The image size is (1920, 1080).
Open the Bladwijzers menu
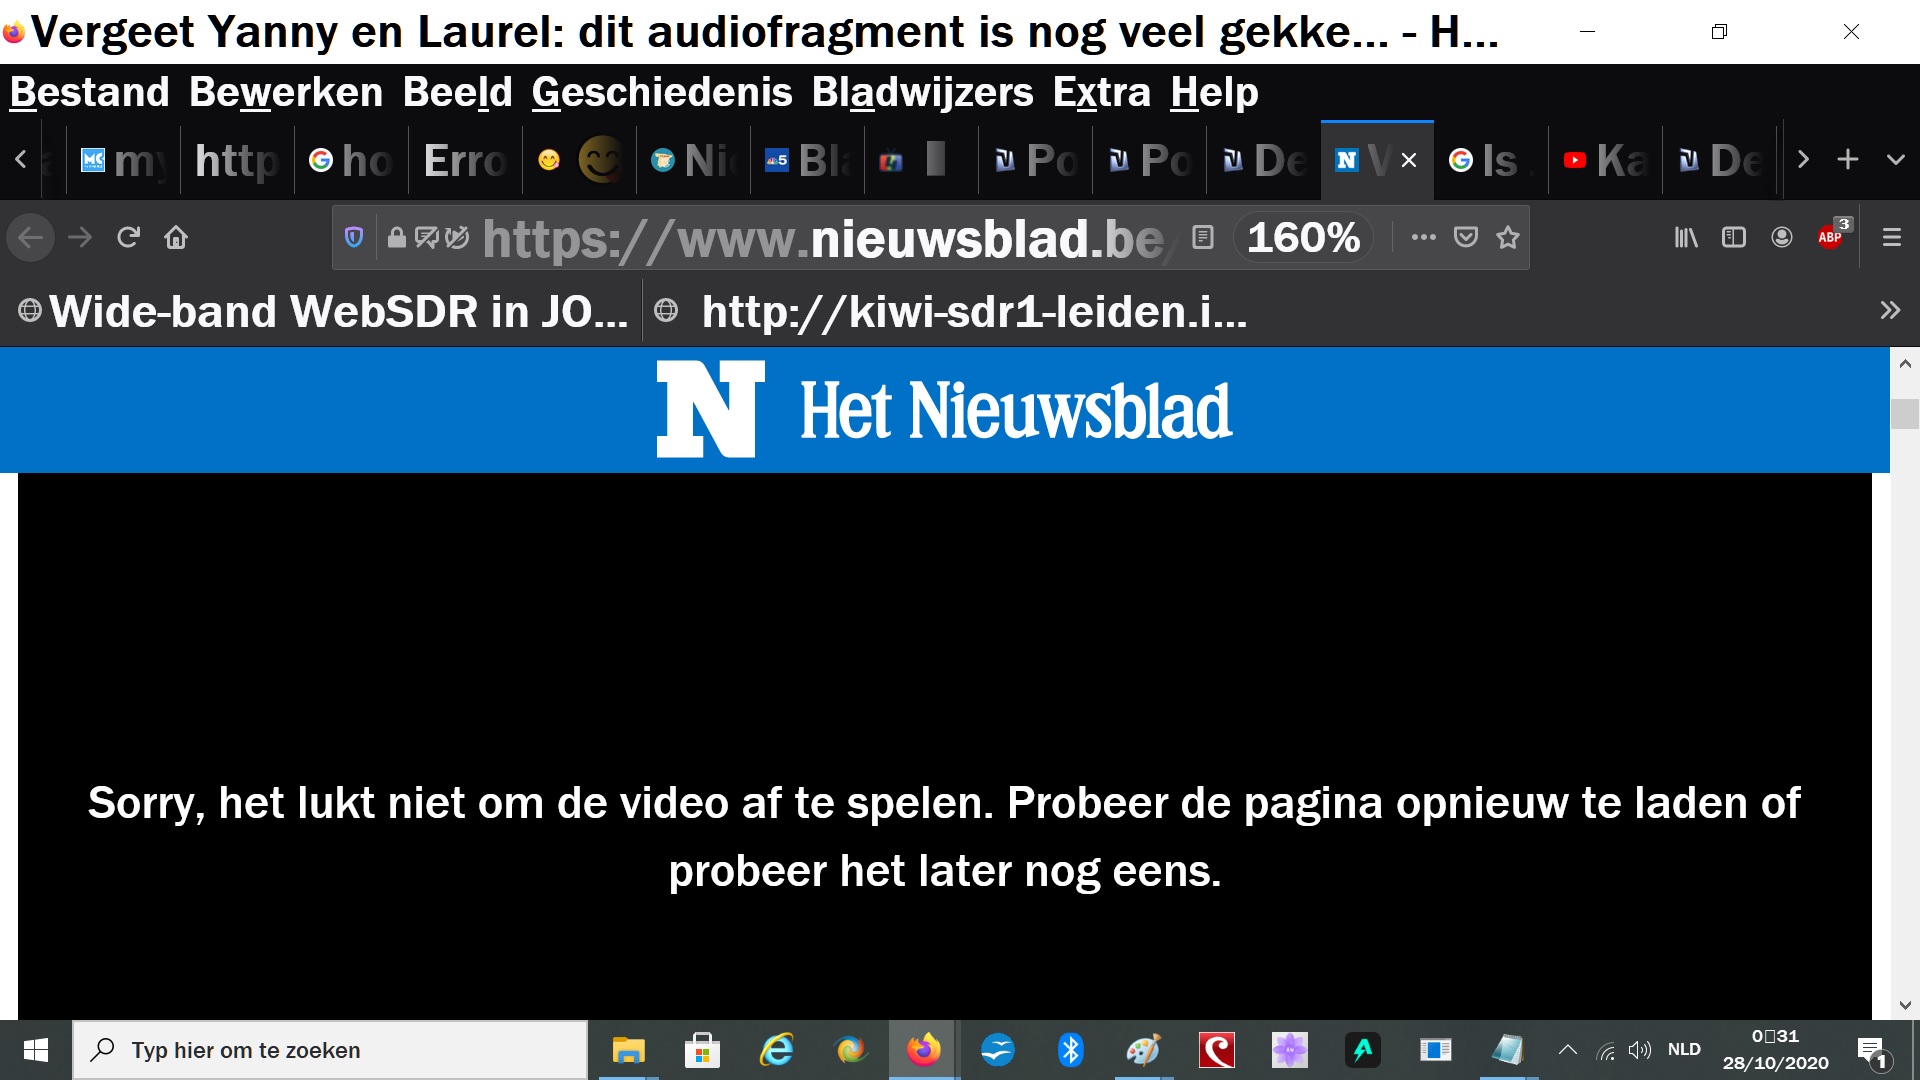921,93
